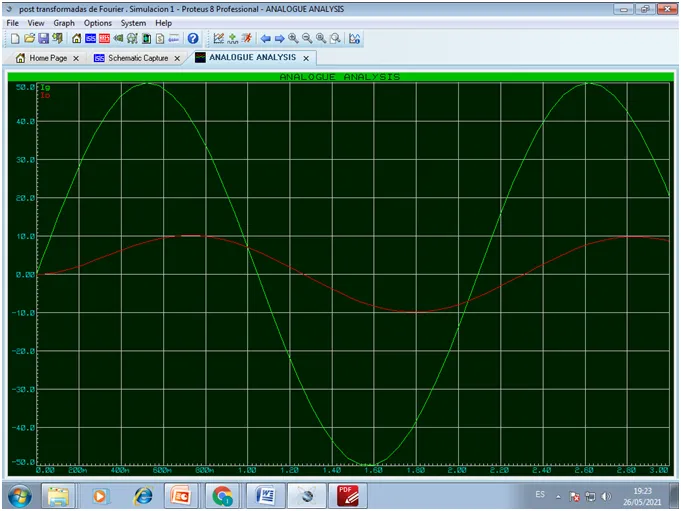The height and width of the screenshot is (511, 681).
Task: Open Help with the blue question mark icon
Action: pos(193,39)
